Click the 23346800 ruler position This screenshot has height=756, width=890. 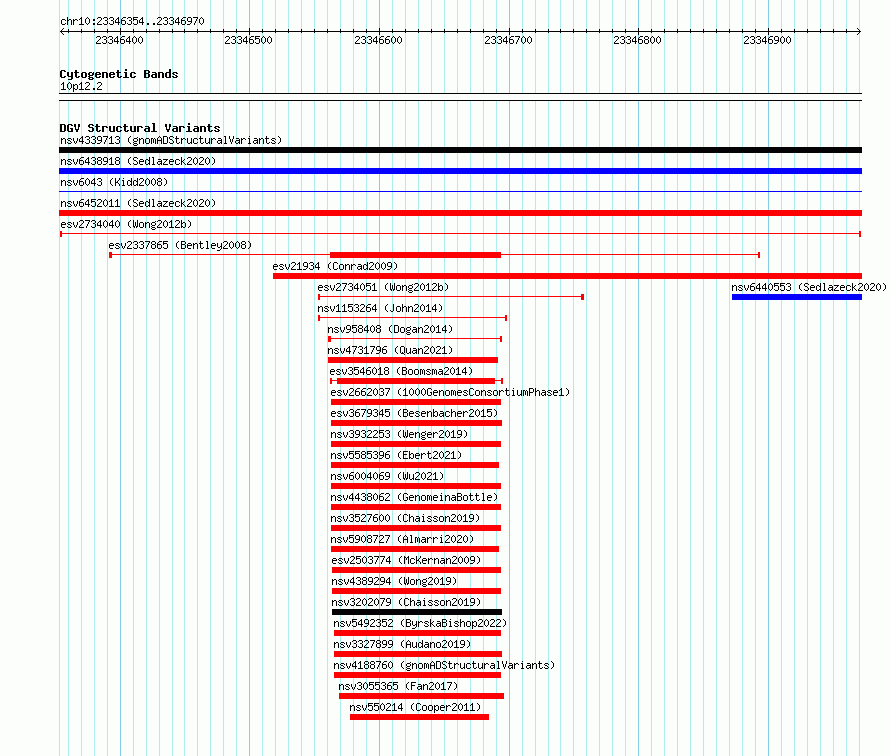[637, 40]
